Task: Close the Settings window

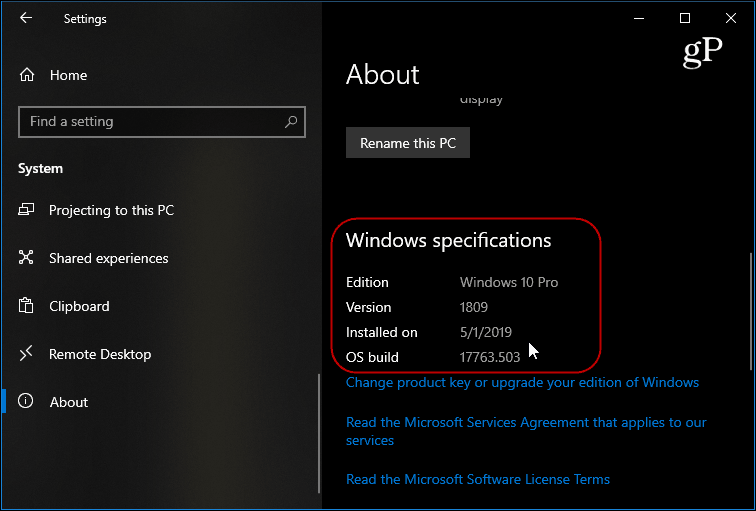Action: (x=731, y=18)
